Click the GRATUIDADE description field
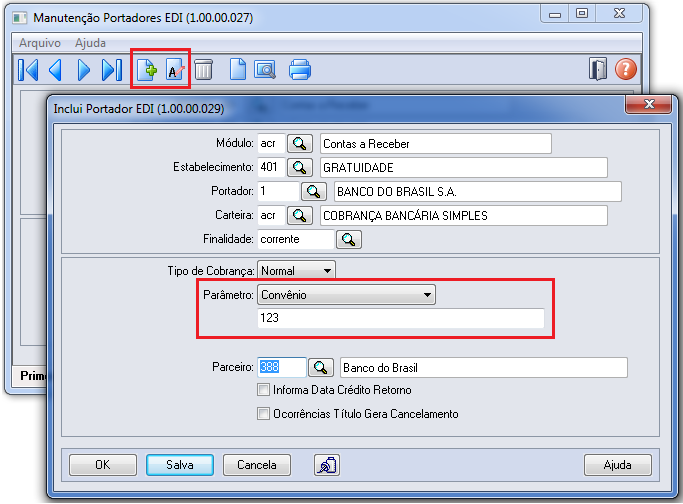Viewport: 683px width, 504px height. point(463,168)
